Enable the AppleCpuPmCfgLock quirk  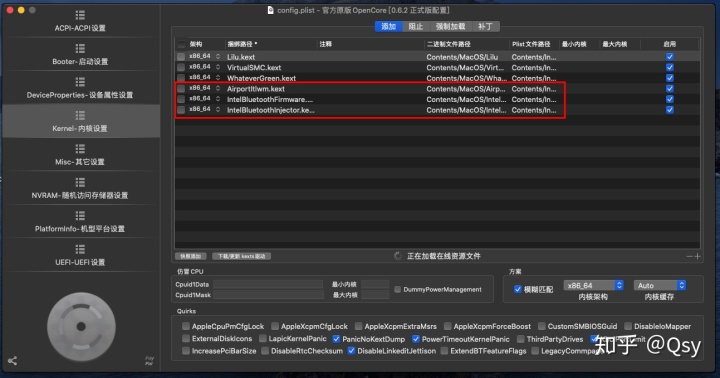(x=186, y=326)
